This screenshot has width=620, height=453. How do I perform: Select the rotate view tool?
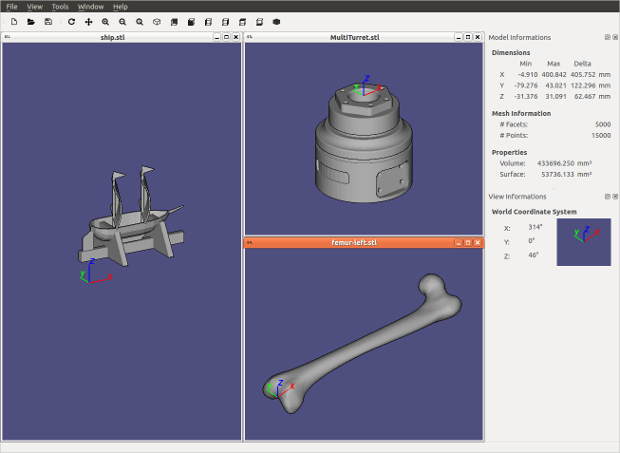click(71, 22)
